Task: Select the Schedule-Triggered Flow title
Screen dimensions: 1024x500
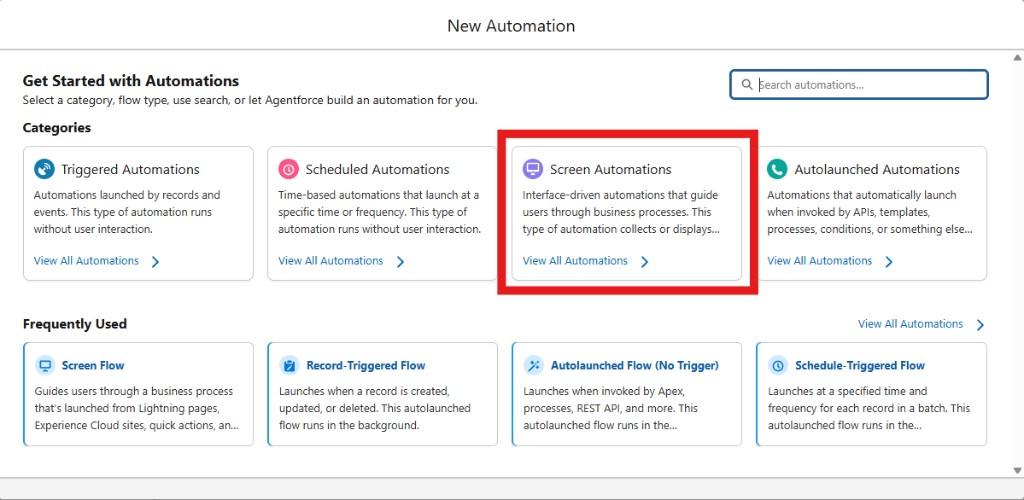Action: pyautogui.click(x=860, y=366)
